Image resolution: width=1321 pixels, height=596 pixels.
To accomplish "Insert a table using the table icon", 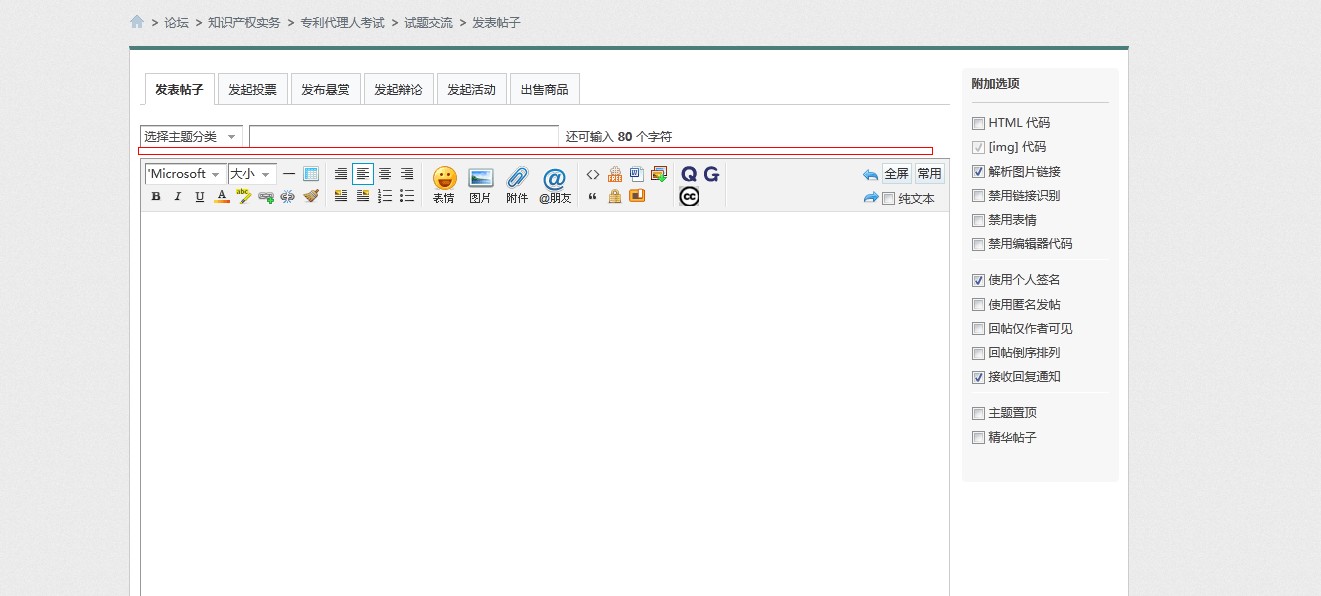I will point(311,172).
